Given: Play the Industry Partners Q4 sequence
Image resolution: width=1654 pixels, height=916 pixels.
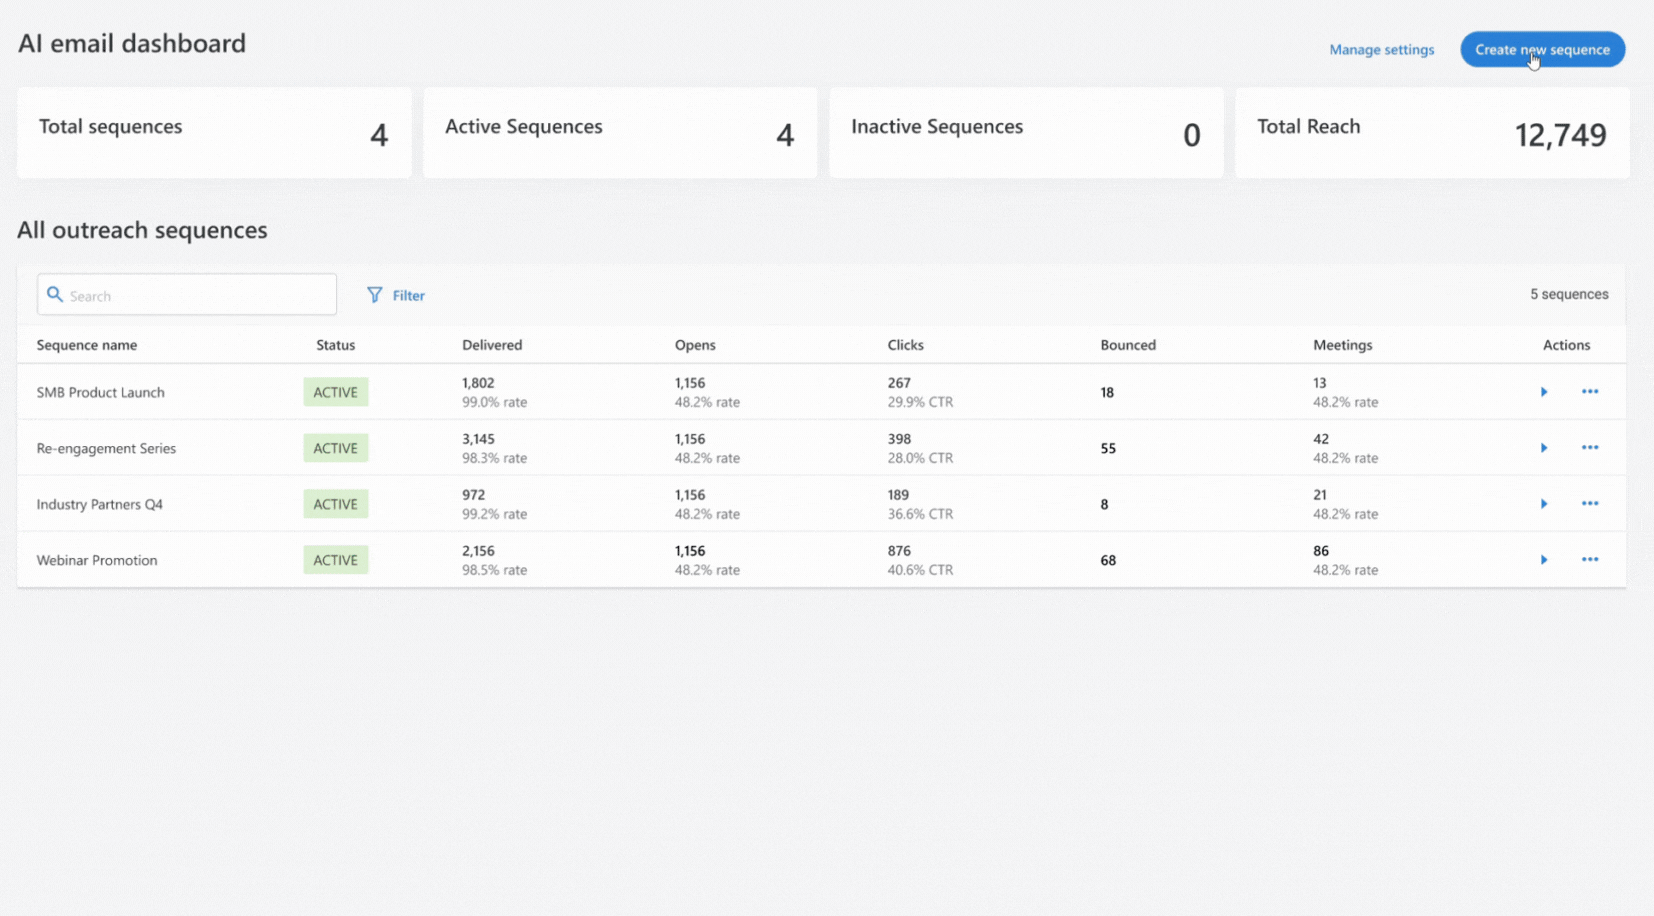Looking at the screenshot, I should [1544, 504].
